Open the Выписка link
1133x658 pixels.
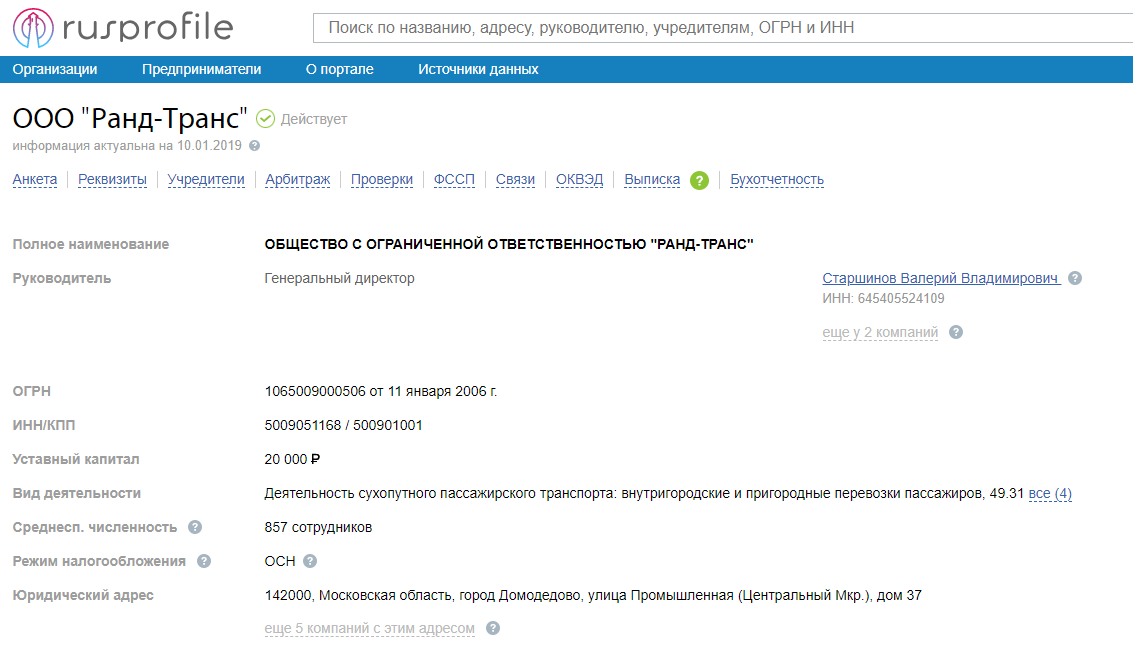(652, 179)
